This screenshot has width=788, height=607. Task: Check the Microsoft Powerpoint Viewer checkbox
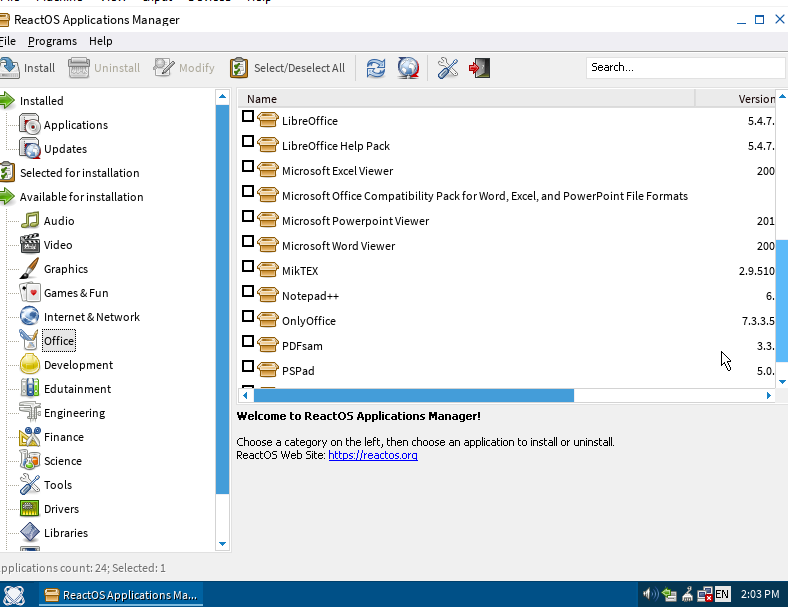pyautogui.click(x=248, y=217)
